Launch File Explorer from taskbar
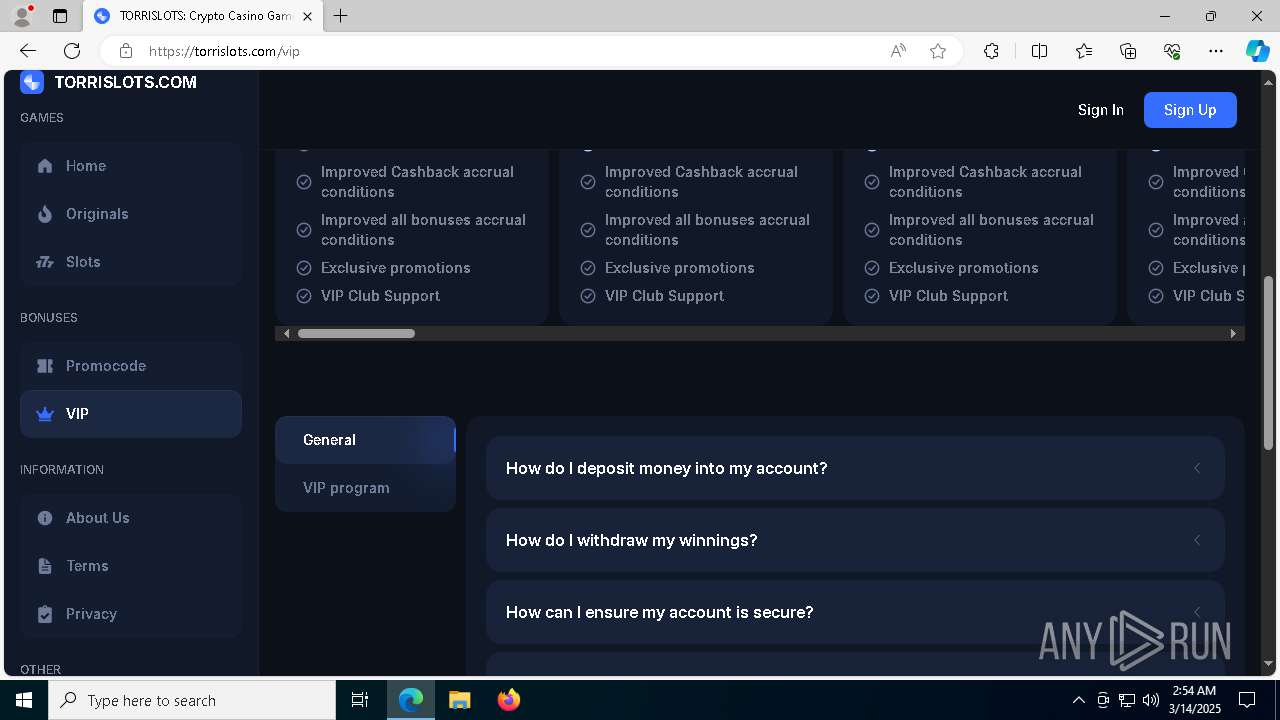Image resolution: width=1280 pixels, height=720 pixels. pos(459,700)
